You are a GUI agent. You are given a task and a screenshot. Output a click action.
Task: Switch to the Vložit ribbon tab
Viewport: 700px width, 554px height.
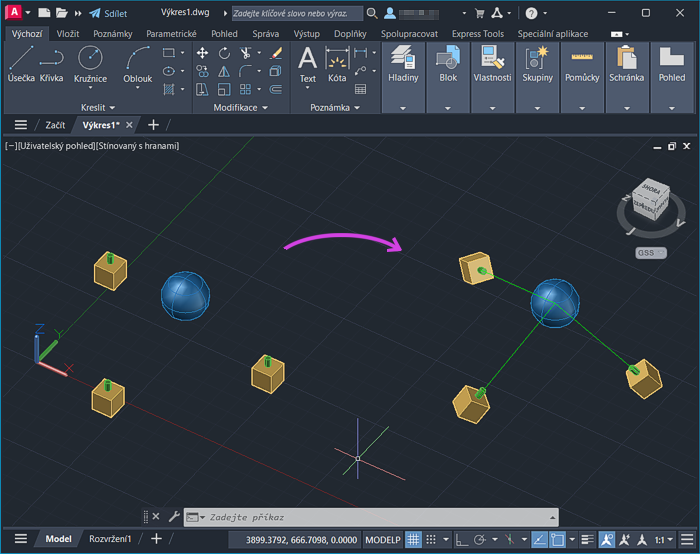pos(68,34)
